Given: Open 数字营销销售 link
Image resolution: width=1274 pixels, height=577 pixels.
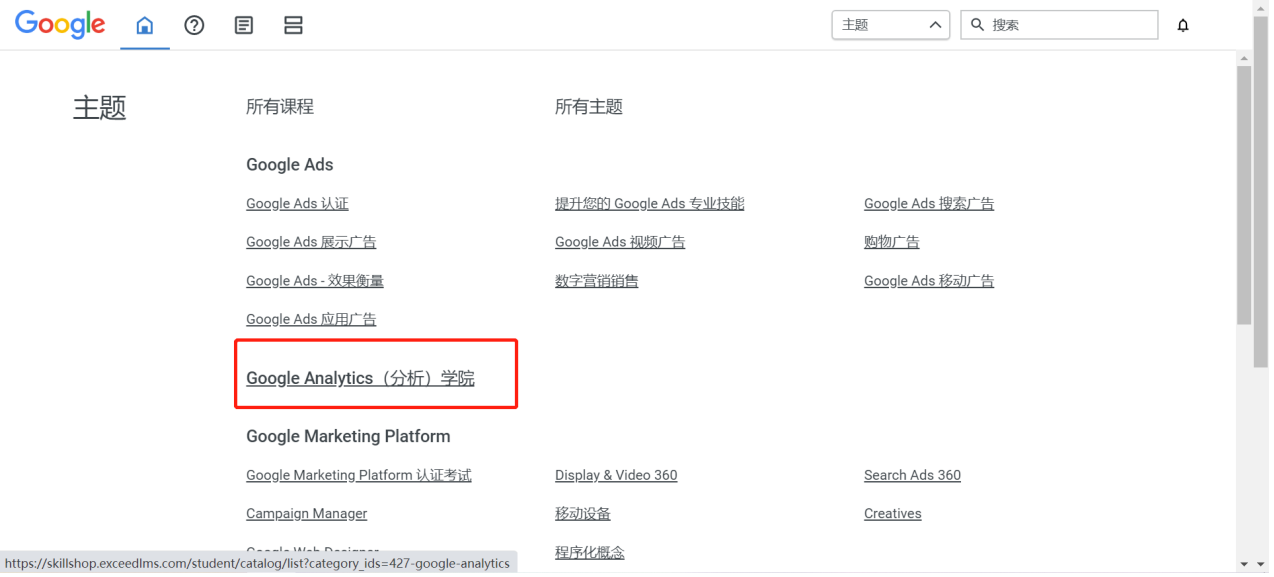Looking at the screenshot, I should point(597,281).
